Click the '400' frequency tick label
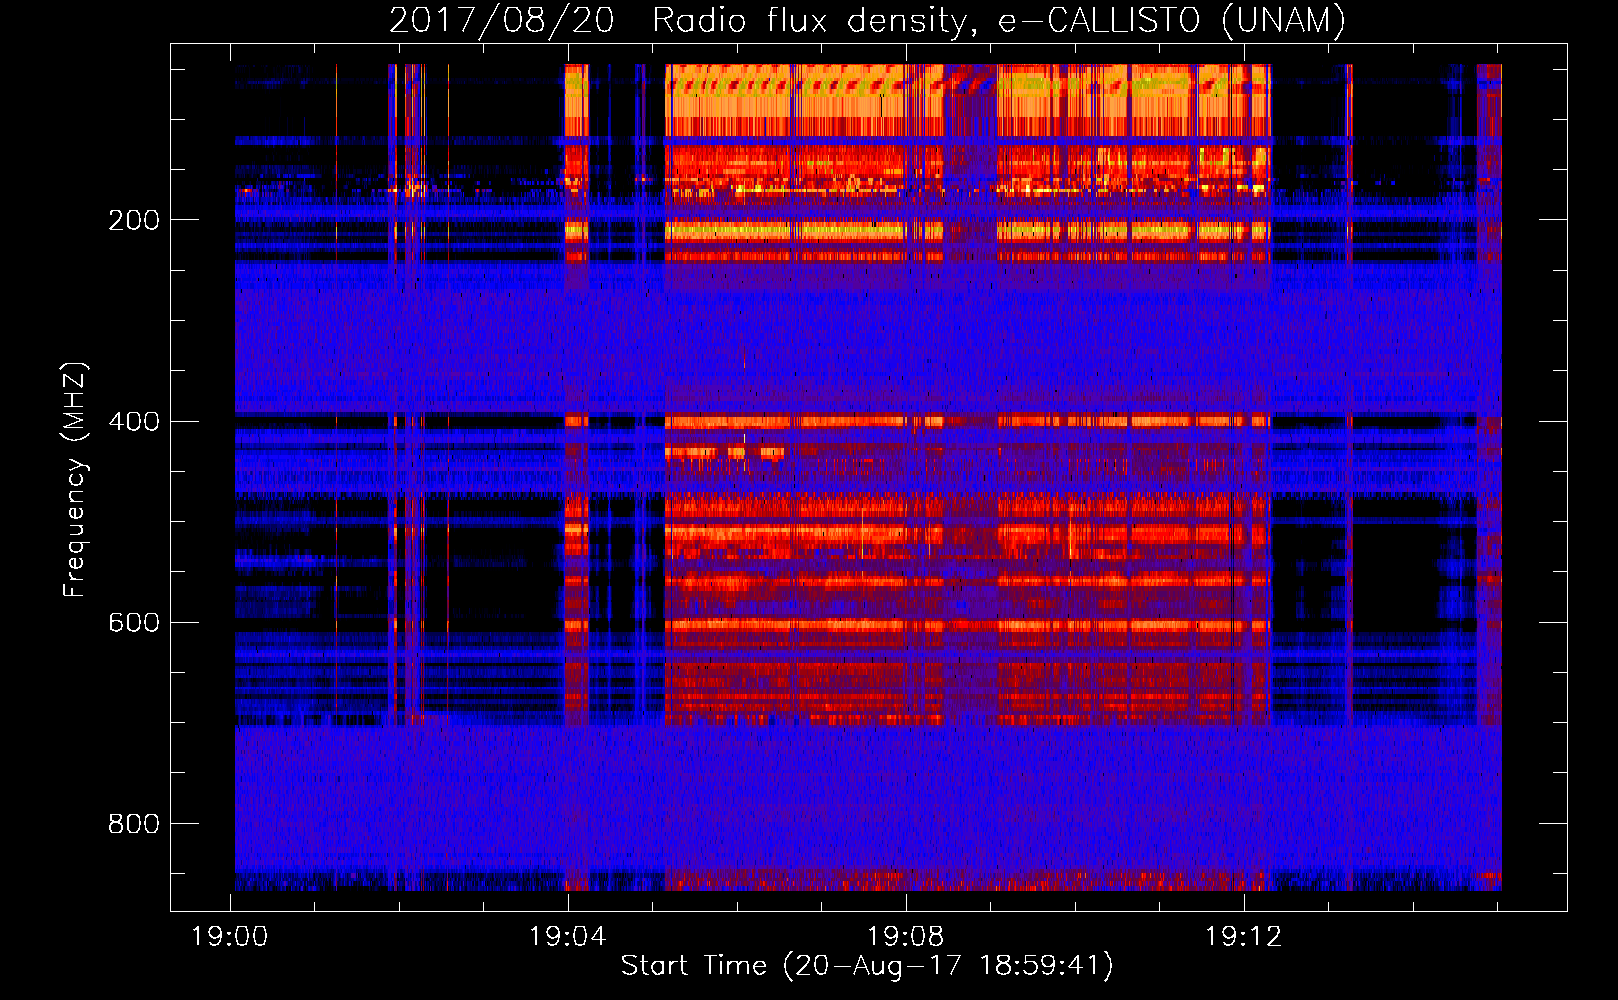 134,421
